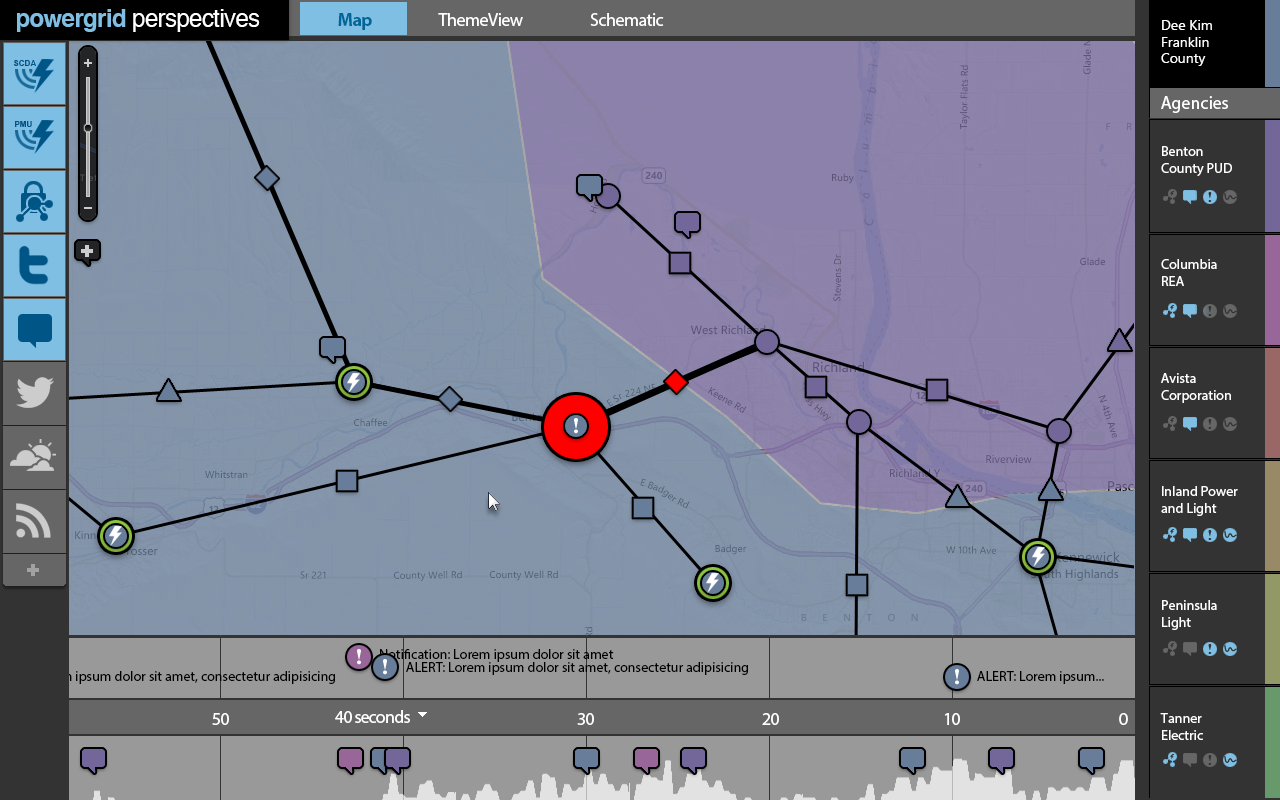Toggle Benton County PUD alerts icon

tap(1210, 197)
